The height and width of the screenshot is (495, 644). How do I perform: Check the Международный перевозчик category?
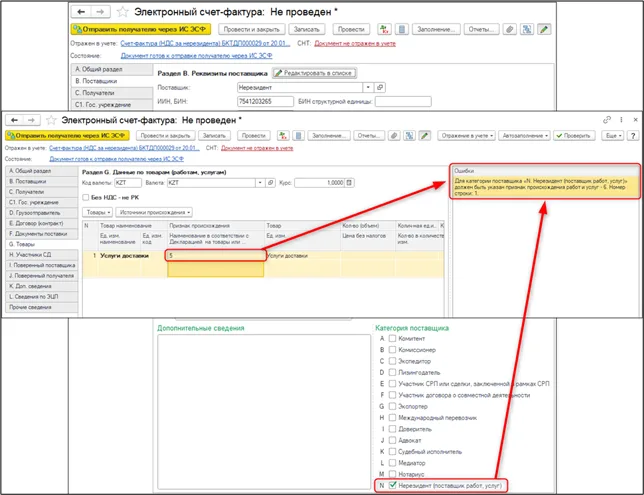[x=392, y=417]
